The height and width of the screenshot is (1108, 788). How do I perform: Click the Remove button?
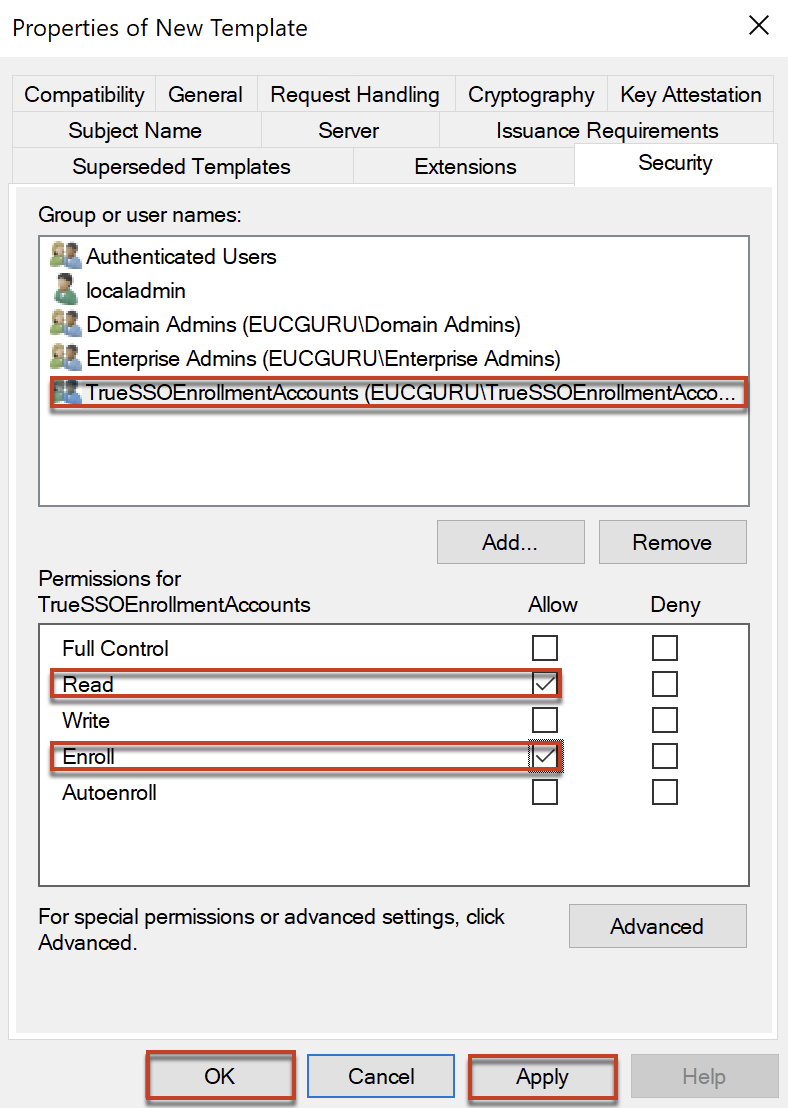coord(672,542)
